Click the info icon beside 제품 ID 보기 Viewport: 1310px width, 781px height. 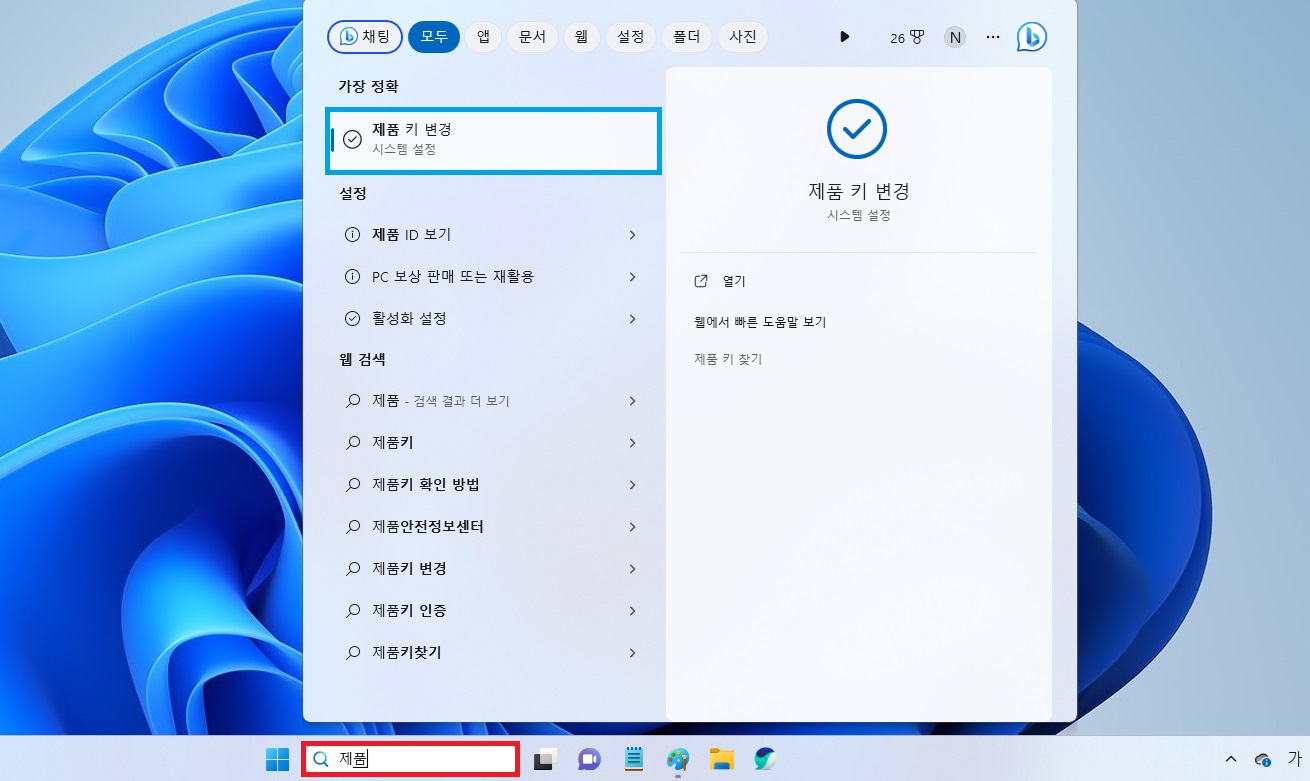coord(352,235)
